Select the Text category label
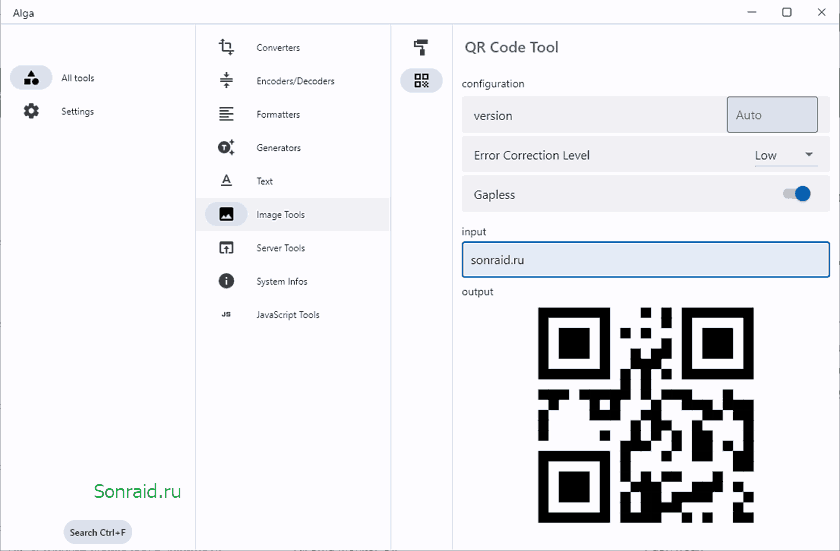Viewport: 840px width, 551px height. [x=265, y=181]
